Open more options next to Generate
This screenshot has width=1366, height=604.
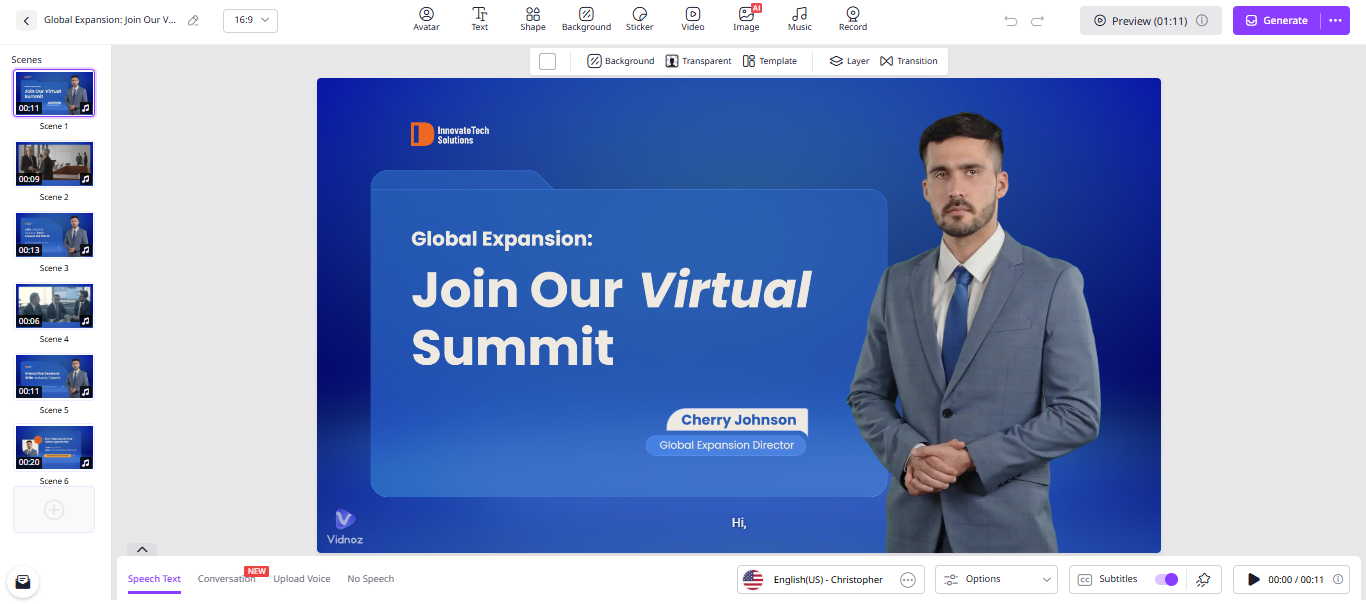(x=1335, y=20)
